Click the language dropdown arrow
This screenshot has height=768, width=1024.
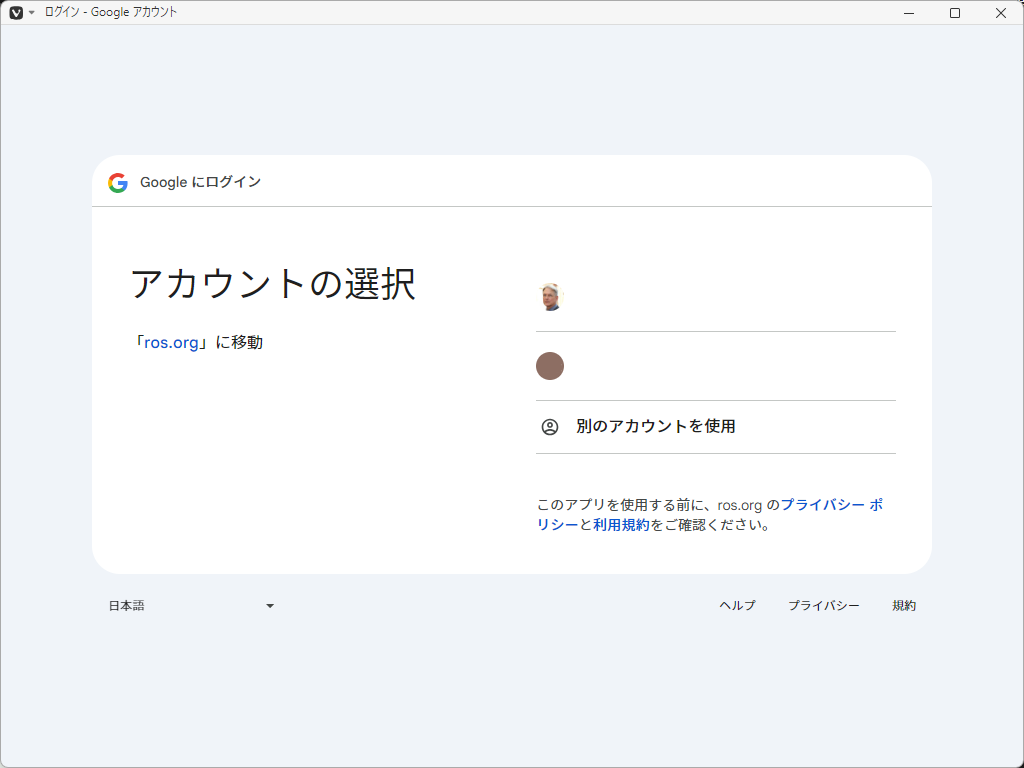pos(270,606)
